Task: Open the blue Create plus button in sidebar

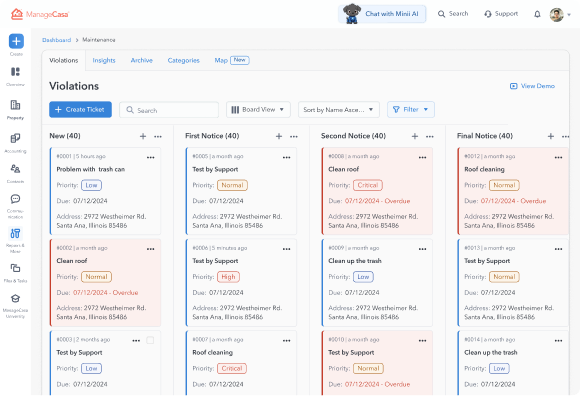Action: pos(16,41)
